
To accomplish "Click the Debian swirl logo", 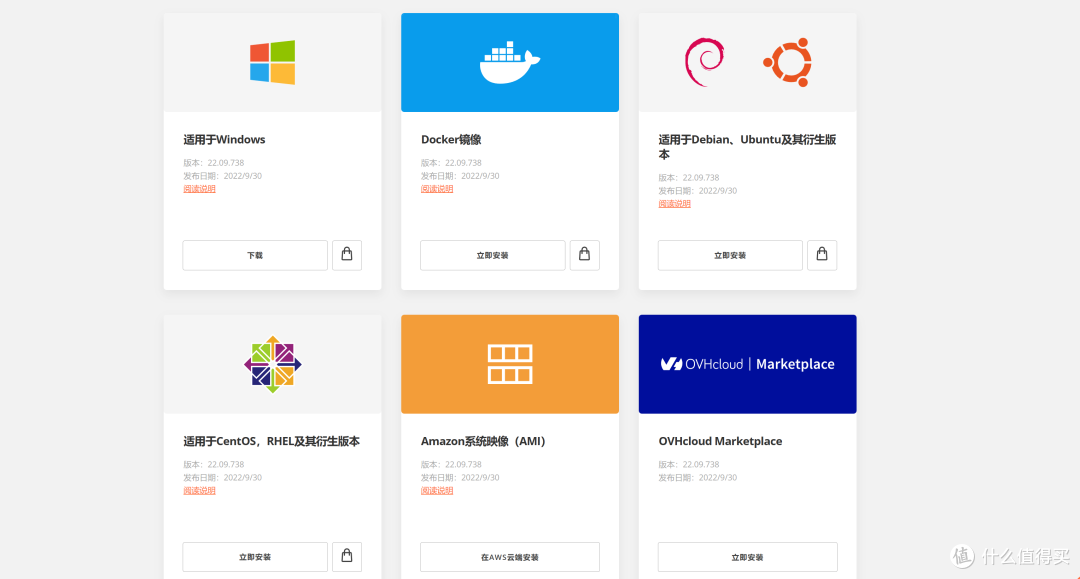I will coord(705,62).
